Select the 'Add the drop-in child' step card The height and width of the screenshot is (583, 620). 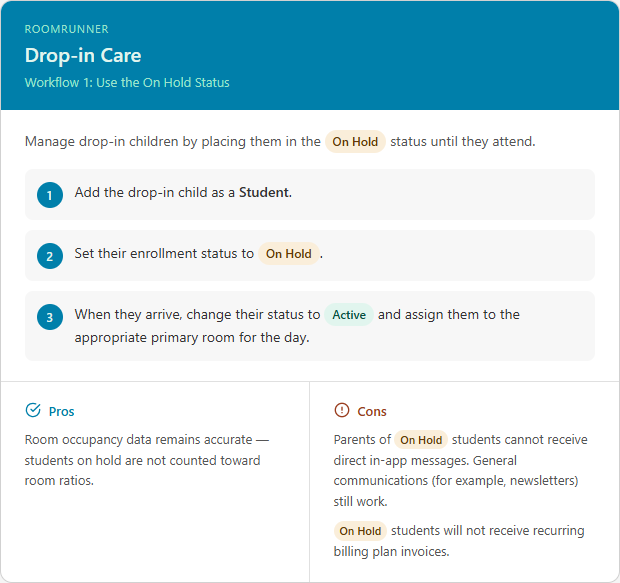pos(310,195)
